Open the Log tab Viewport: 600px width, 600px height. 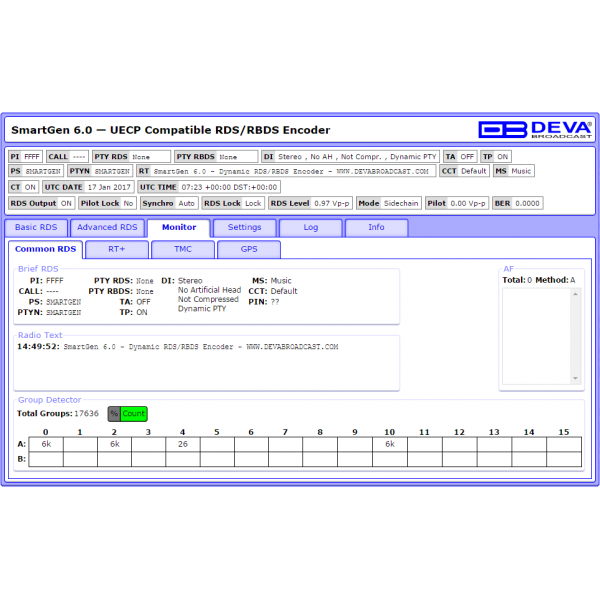tap(311, 227)
